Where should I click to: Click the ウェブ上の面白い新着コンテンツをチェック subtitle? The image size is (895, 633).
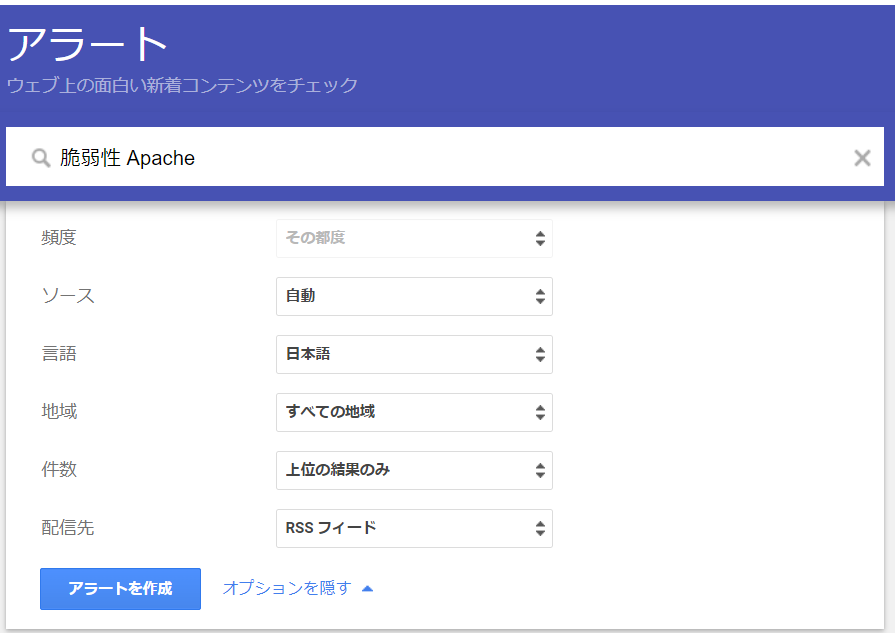182,85
